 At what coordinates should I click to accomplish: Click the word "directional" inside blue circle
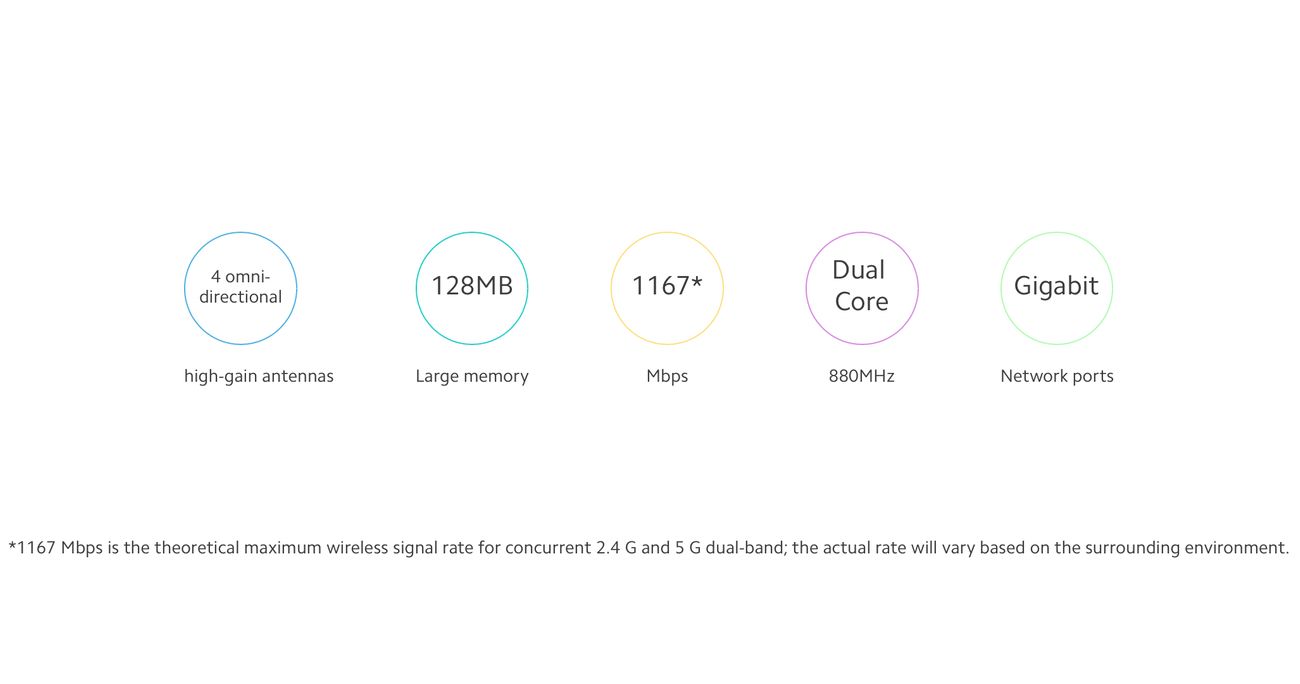click(x=240, y=297)
